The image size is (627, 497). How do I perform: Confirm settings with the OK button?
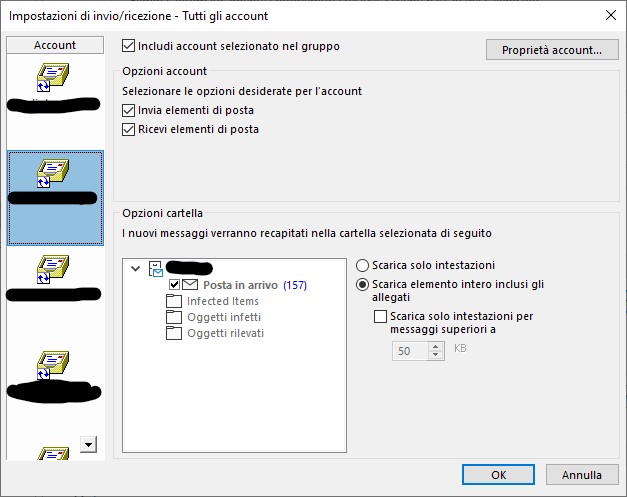point(498,475)
